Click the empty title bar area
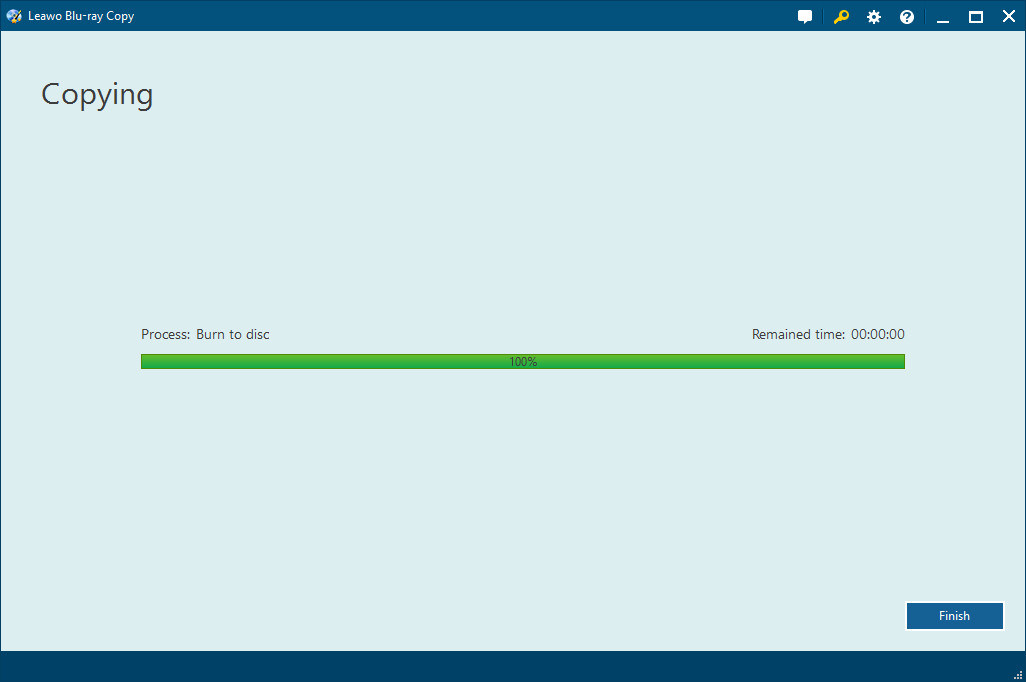1026x682 pixels. coord(450,16)
